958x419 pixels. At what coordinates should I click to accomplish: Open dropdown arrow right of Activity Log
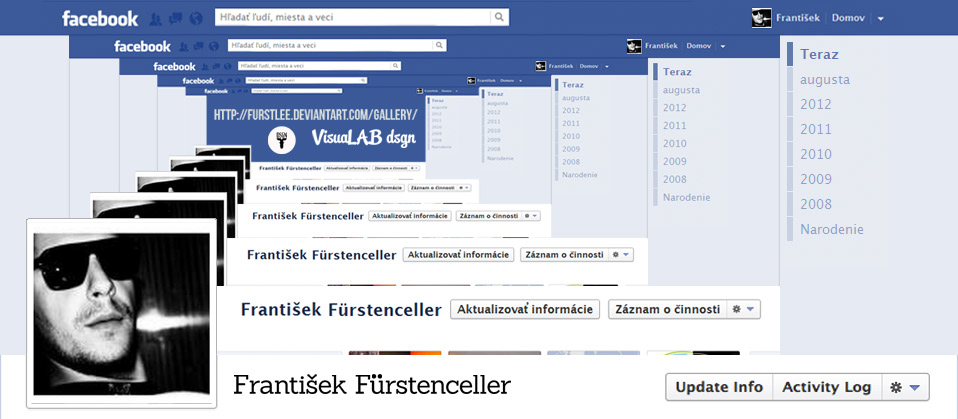tap(915, 388)
